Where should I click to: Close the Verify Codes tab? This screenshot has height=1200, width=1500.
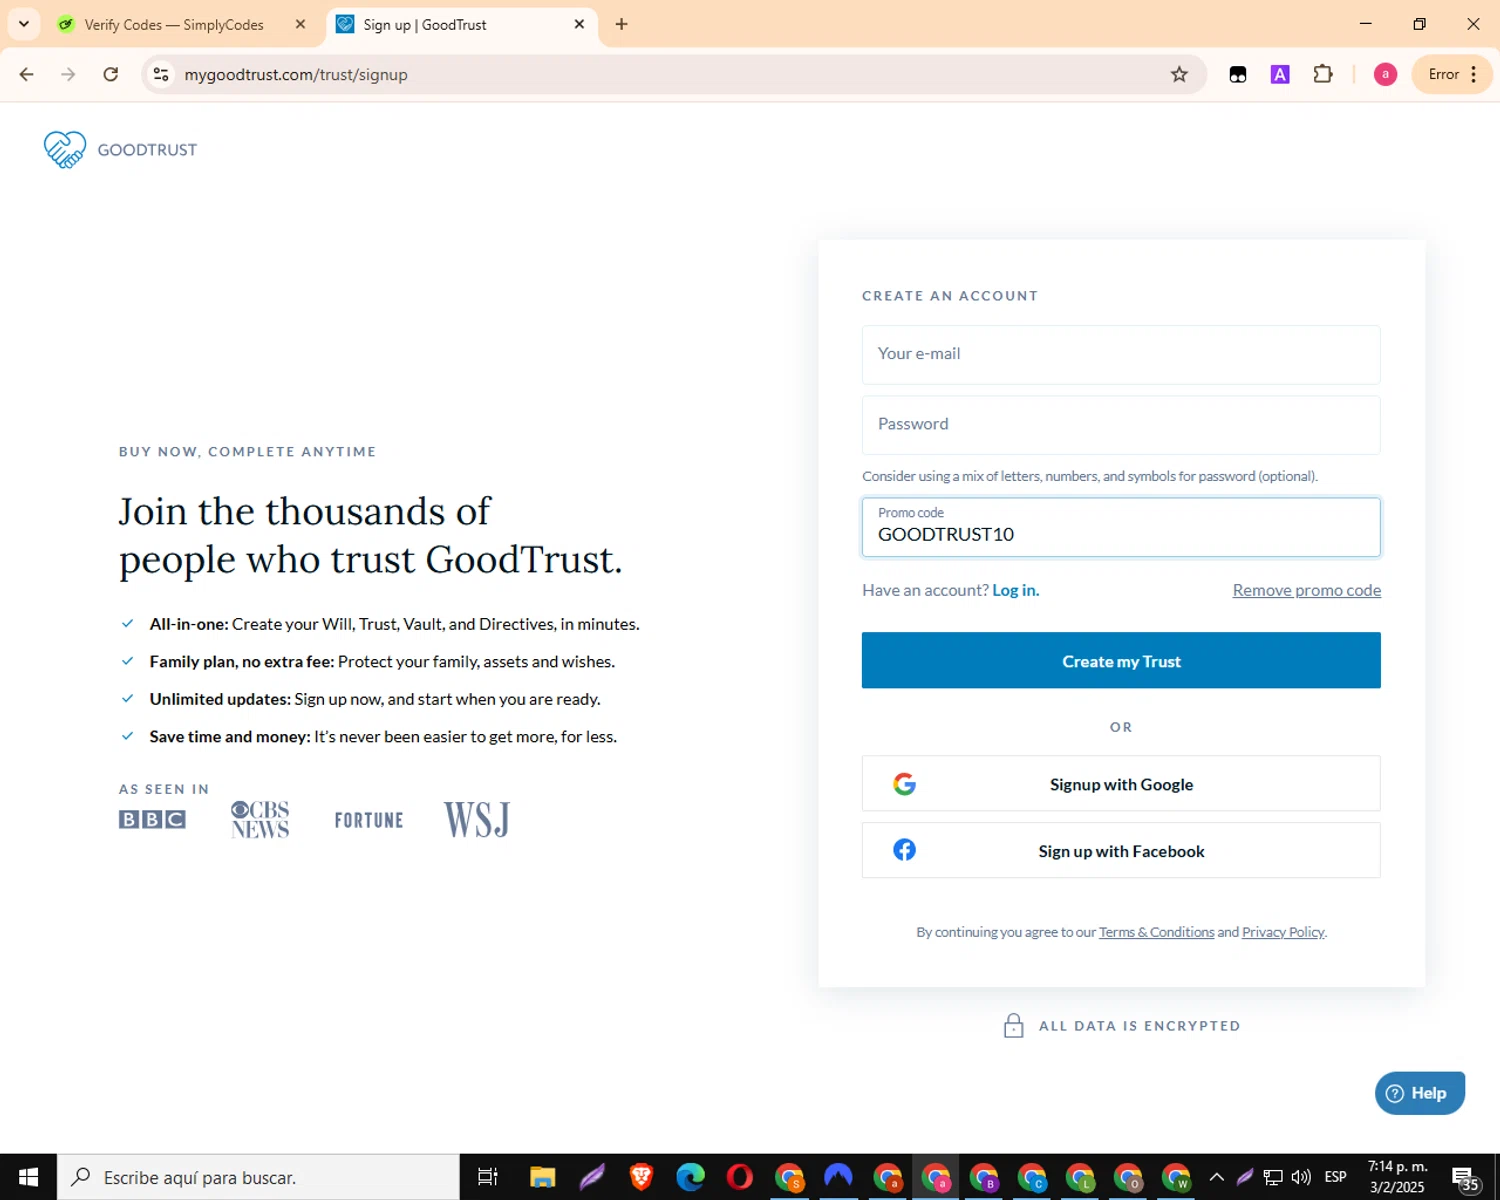pos(300,24)
